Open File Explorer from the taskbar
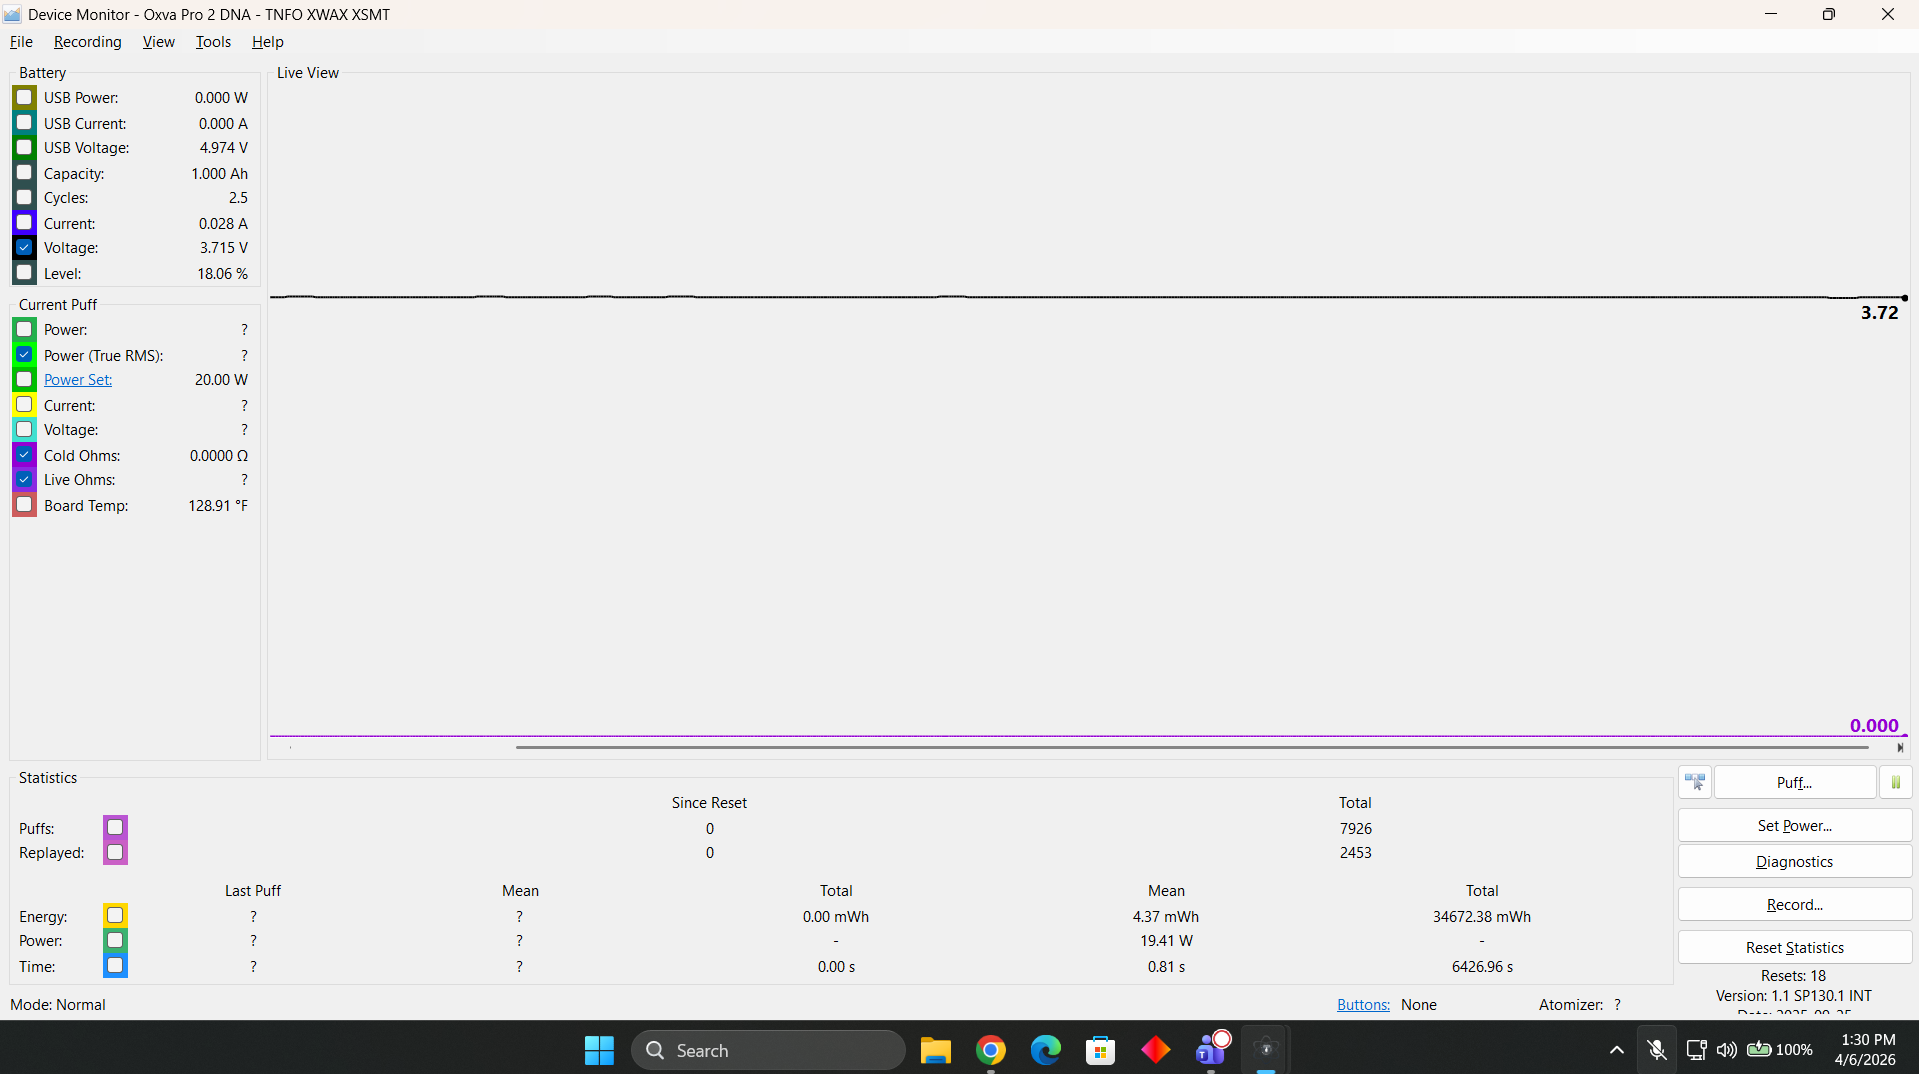Screen dimensions: 1919x1074 point(935,1050)
